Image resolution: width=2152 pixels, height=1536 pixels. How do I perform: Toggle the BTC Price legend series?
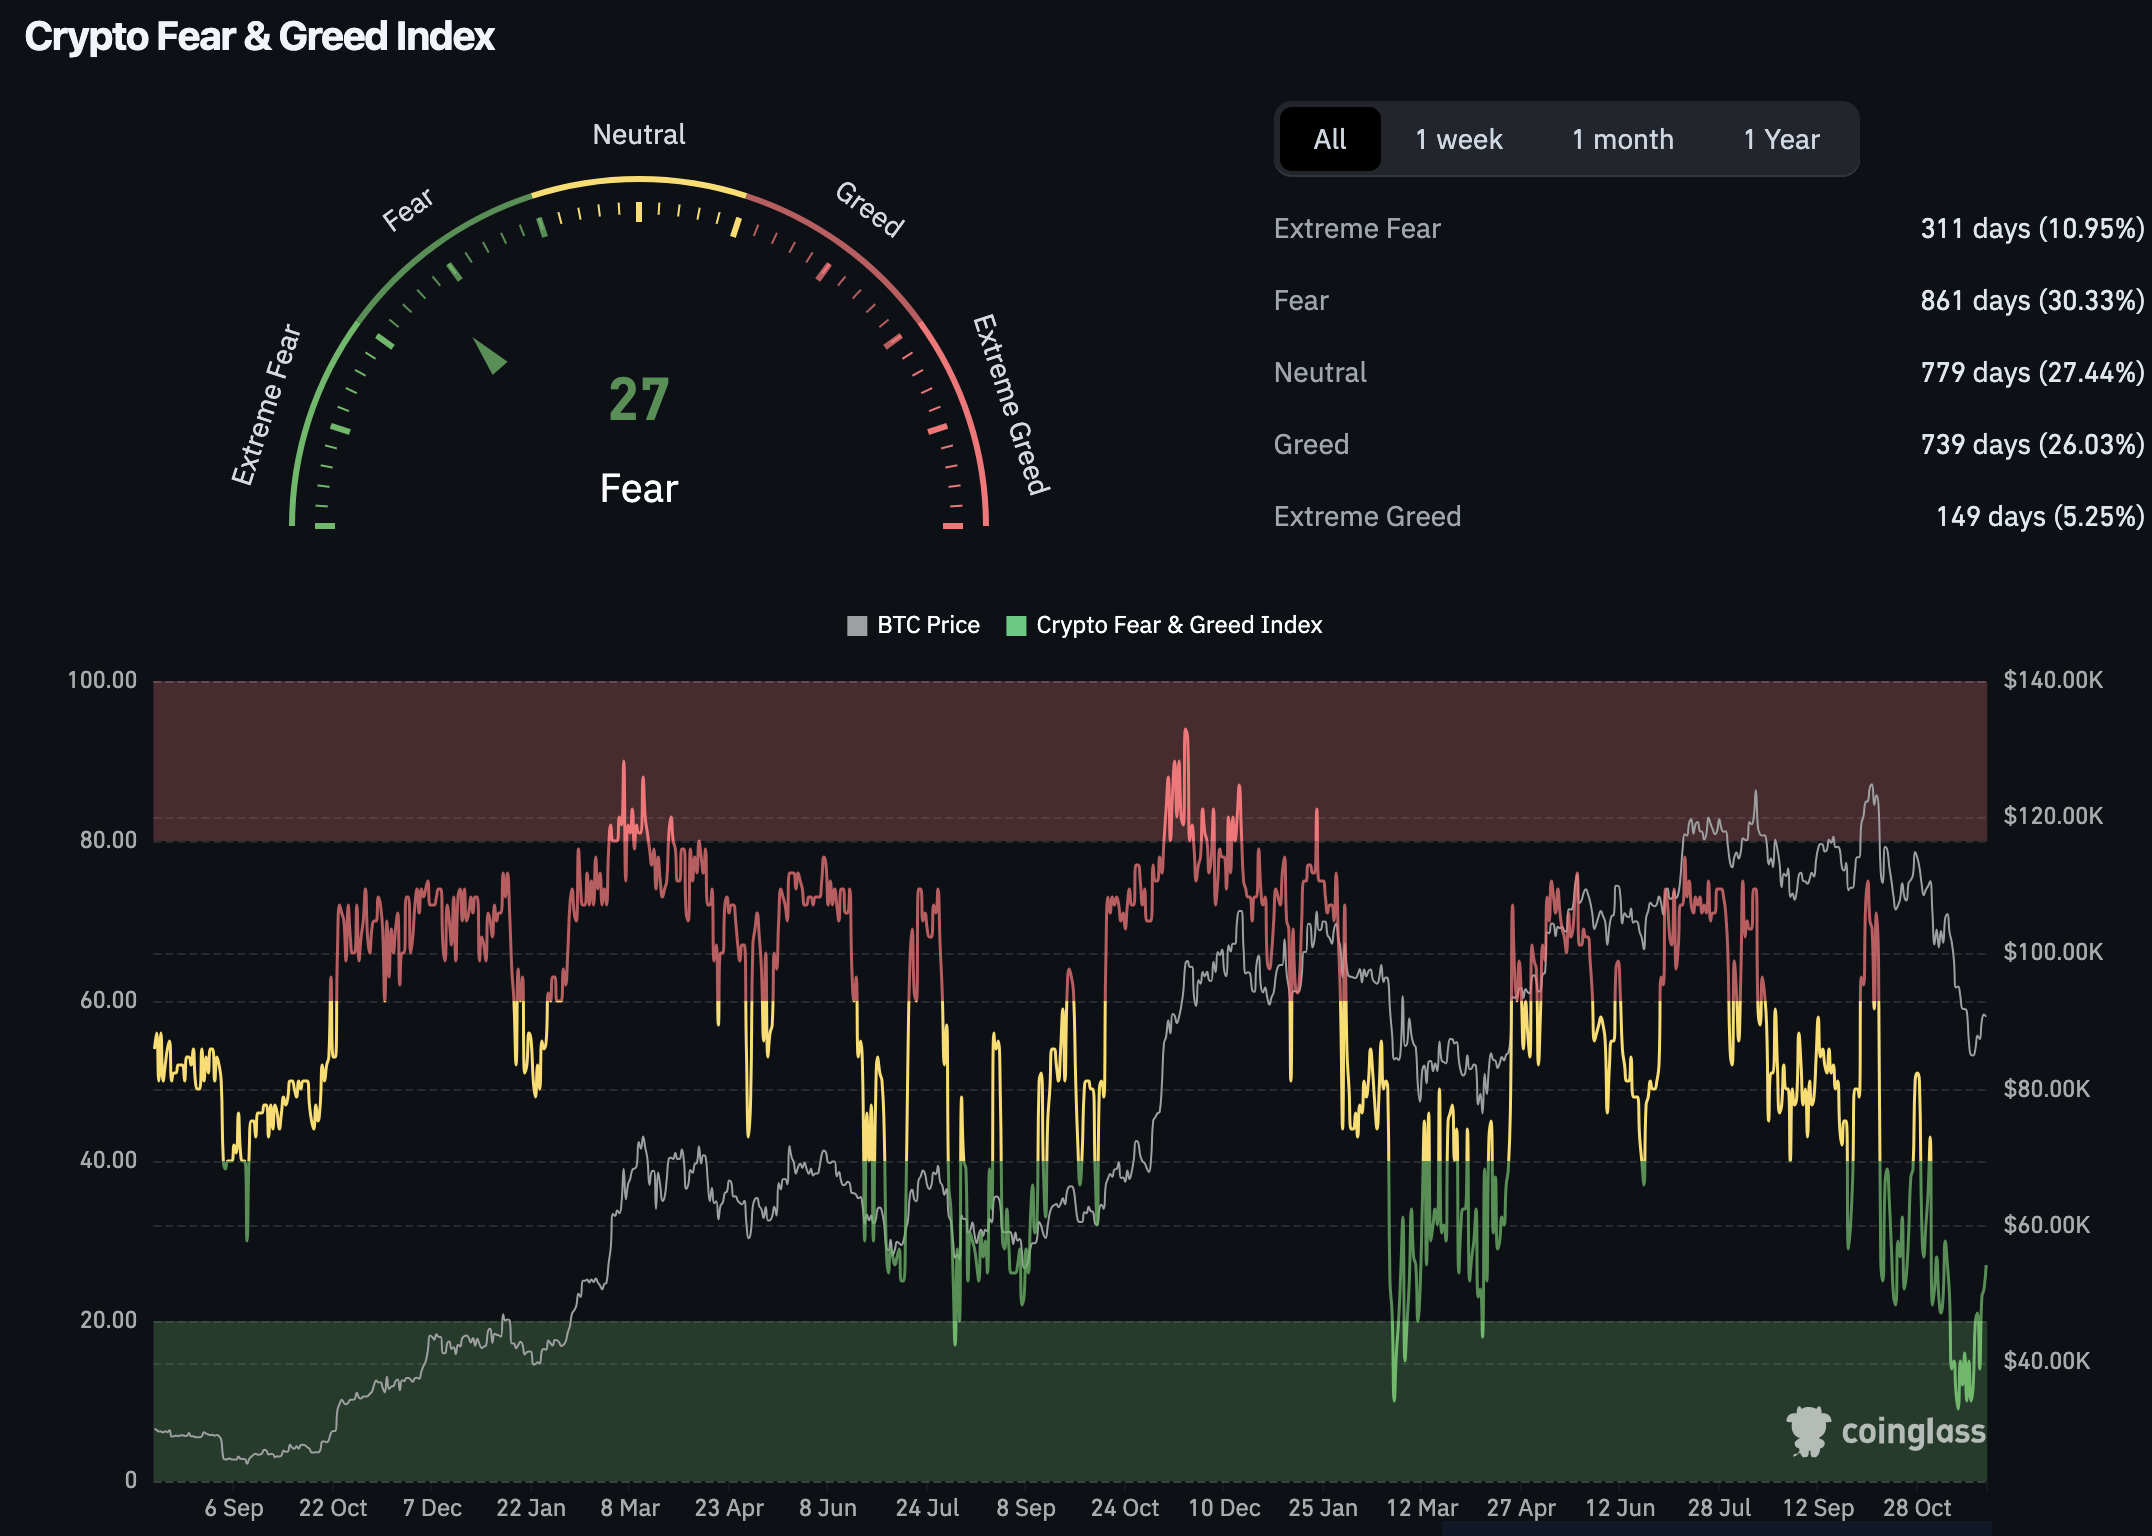pos(927,625)
